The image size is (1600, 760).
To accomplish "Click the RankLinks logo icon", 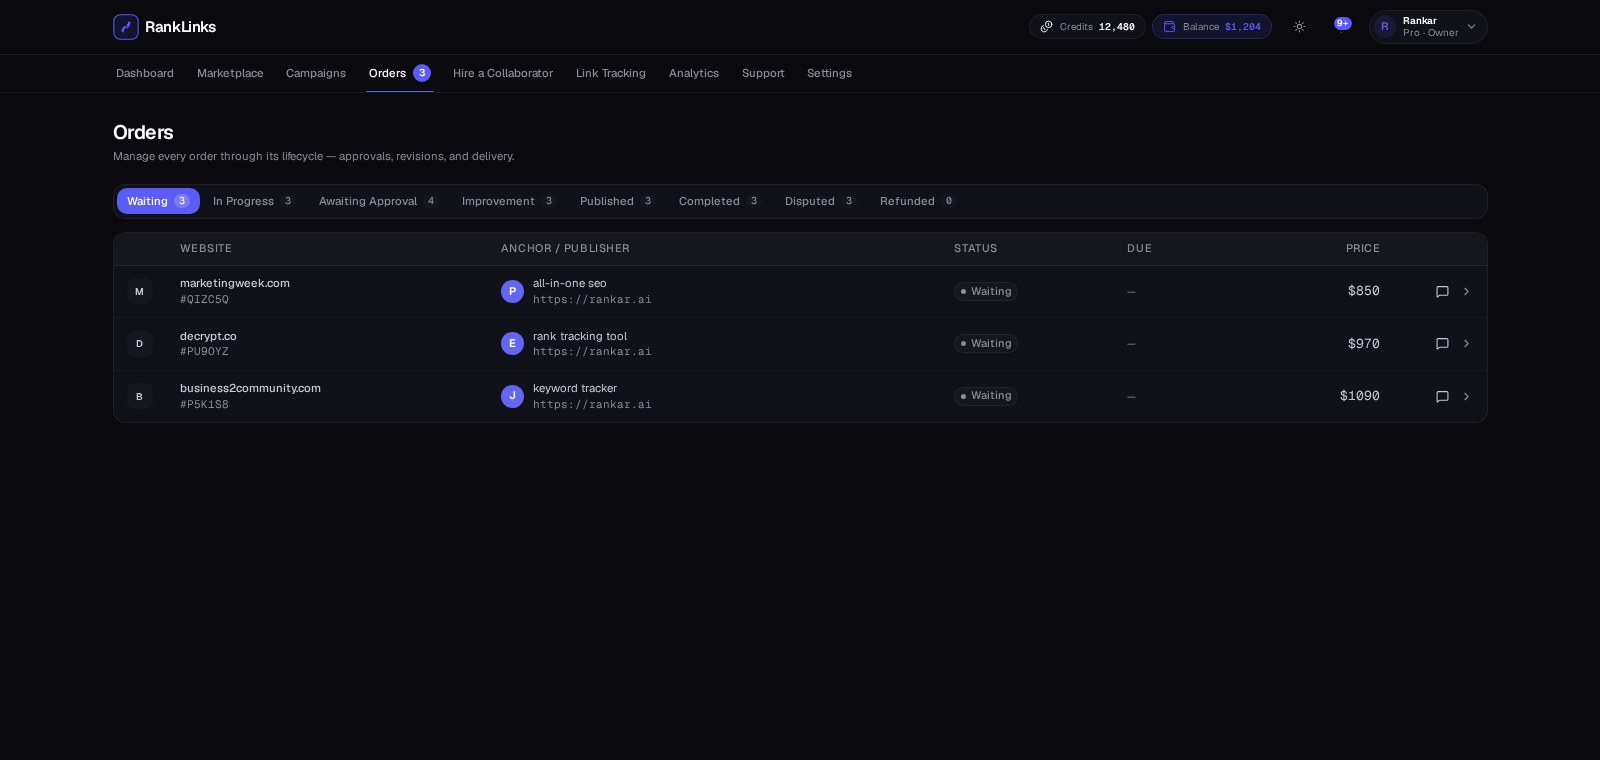I will [126, 27].
